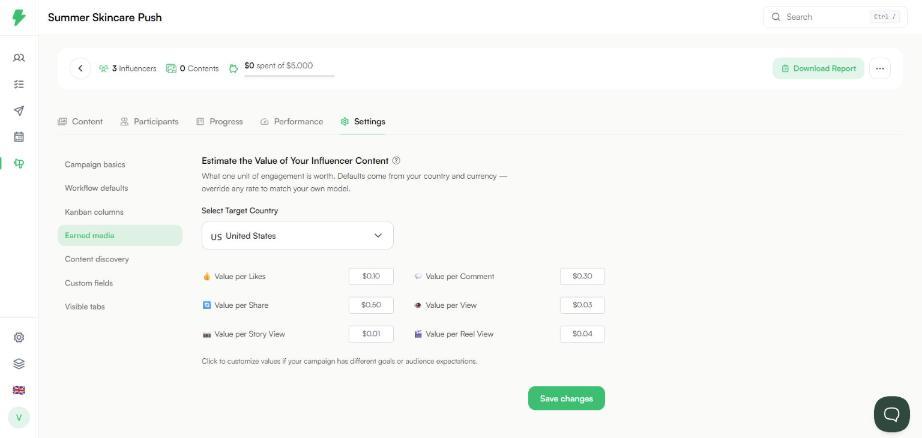Click the eye icon beside Value per View
This screenshot has height=438, width=922.
(x=418, y=305)
